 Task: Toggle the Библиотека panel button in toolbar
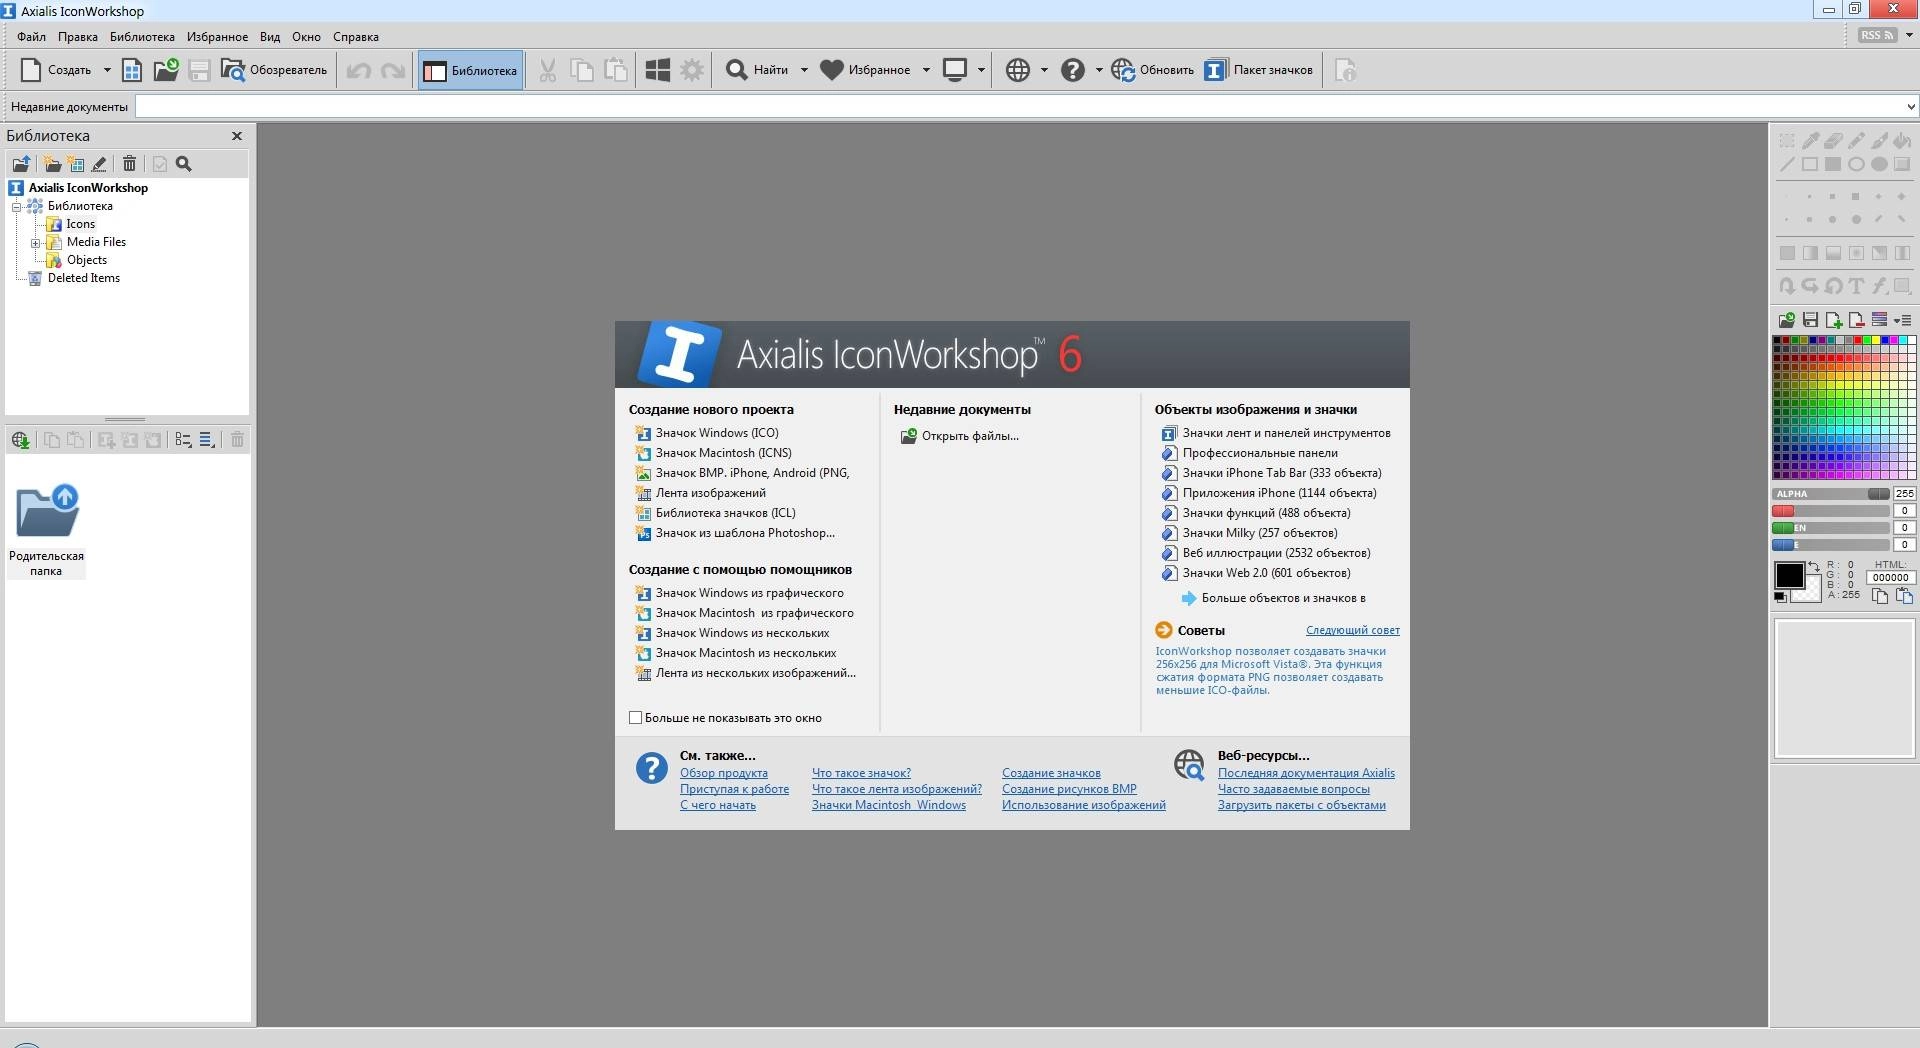[x=471, y=70]
